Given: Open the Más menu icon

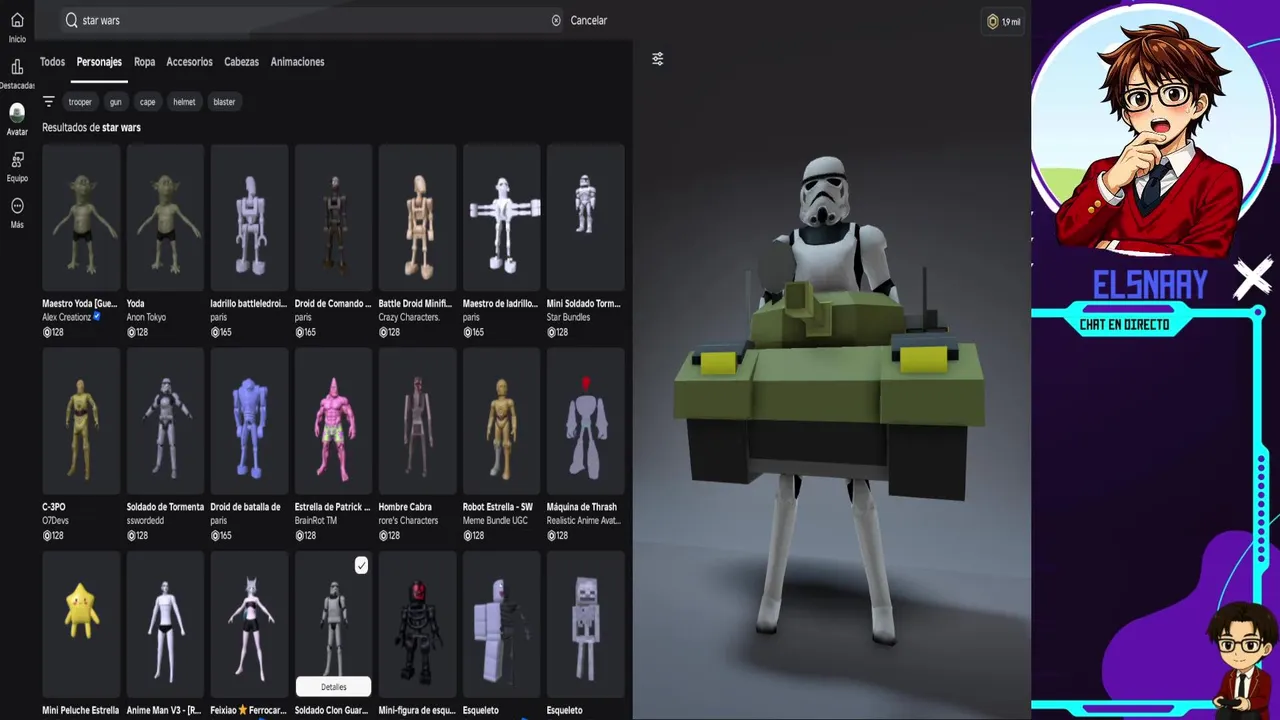Looking at the screenshot, I should pyautogui.click(x=17, y=206).
